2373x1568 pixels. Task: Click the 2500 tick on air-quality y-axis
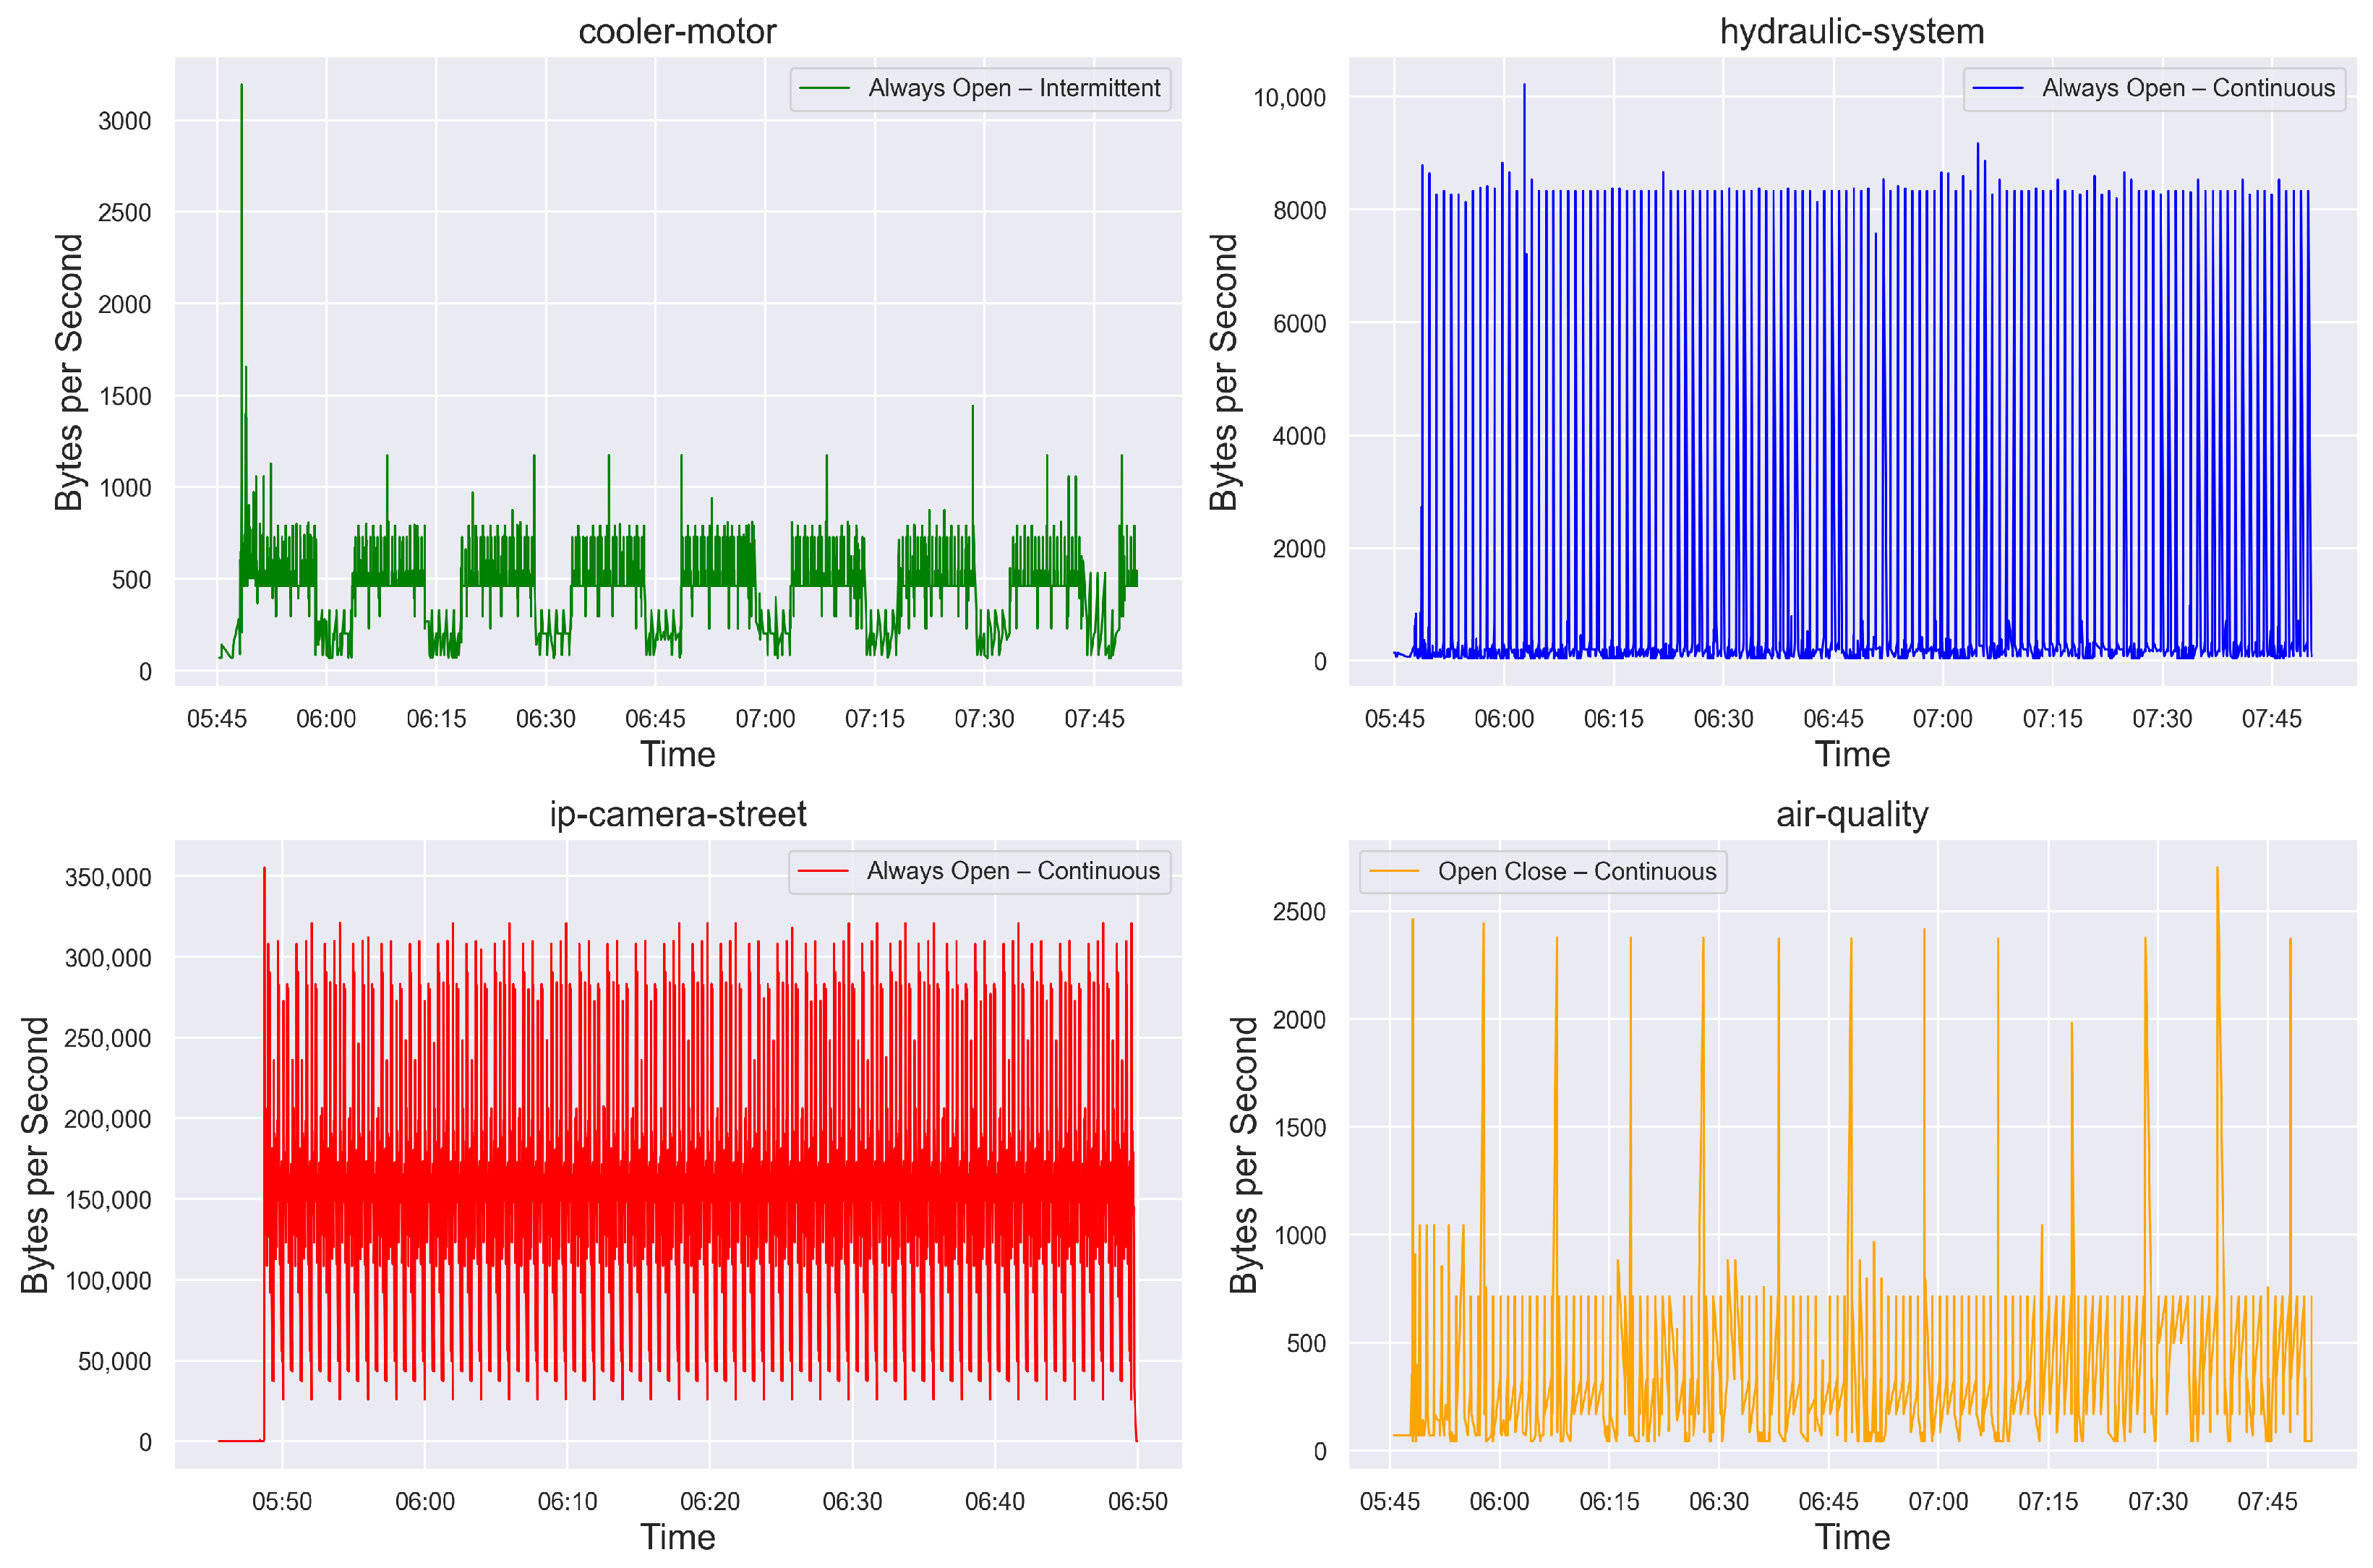(x=1299, y=912)
